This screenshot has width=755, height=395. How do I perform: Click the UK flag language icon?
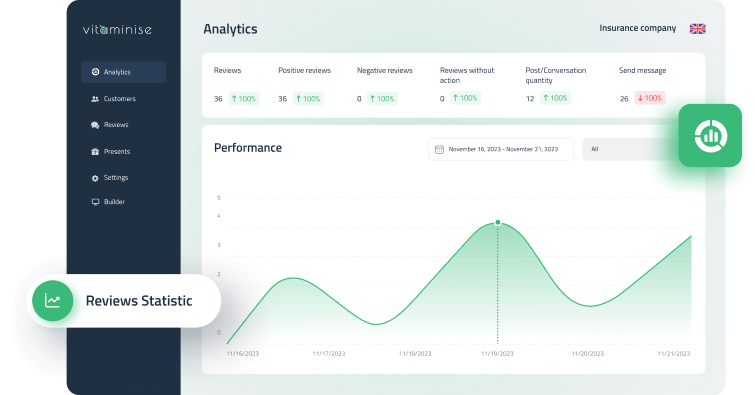pyautogui.click(x=697, y=29)
